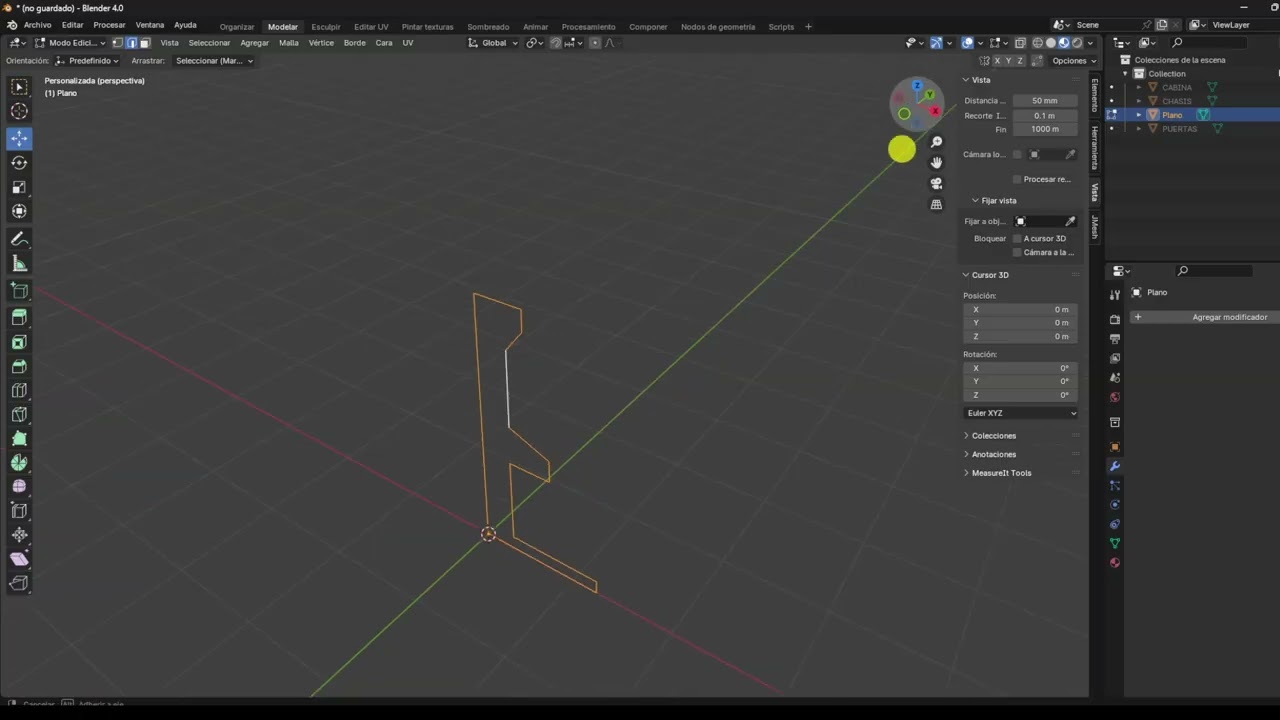Image resolution: width=1280 pixels, height=720 pixels.
Task: Switch perspective/orthographic with grid icon
Action: point(936,205)
